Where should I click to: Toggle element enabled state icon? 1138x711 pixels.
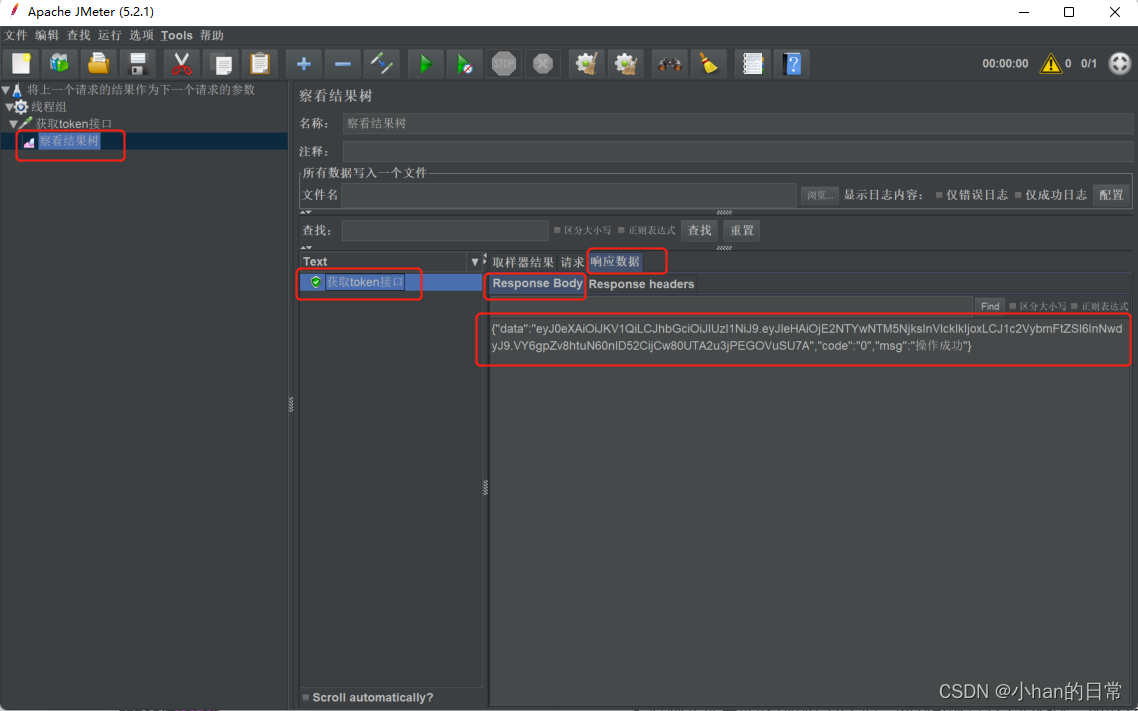382,64
